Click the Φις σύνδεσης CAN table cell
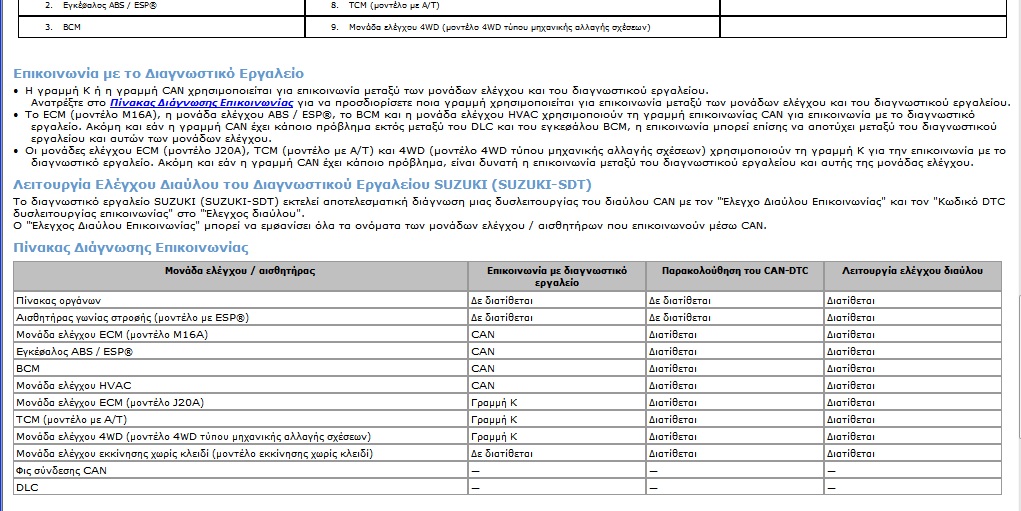The image size is (1021, 511). (x=240, y=470)
